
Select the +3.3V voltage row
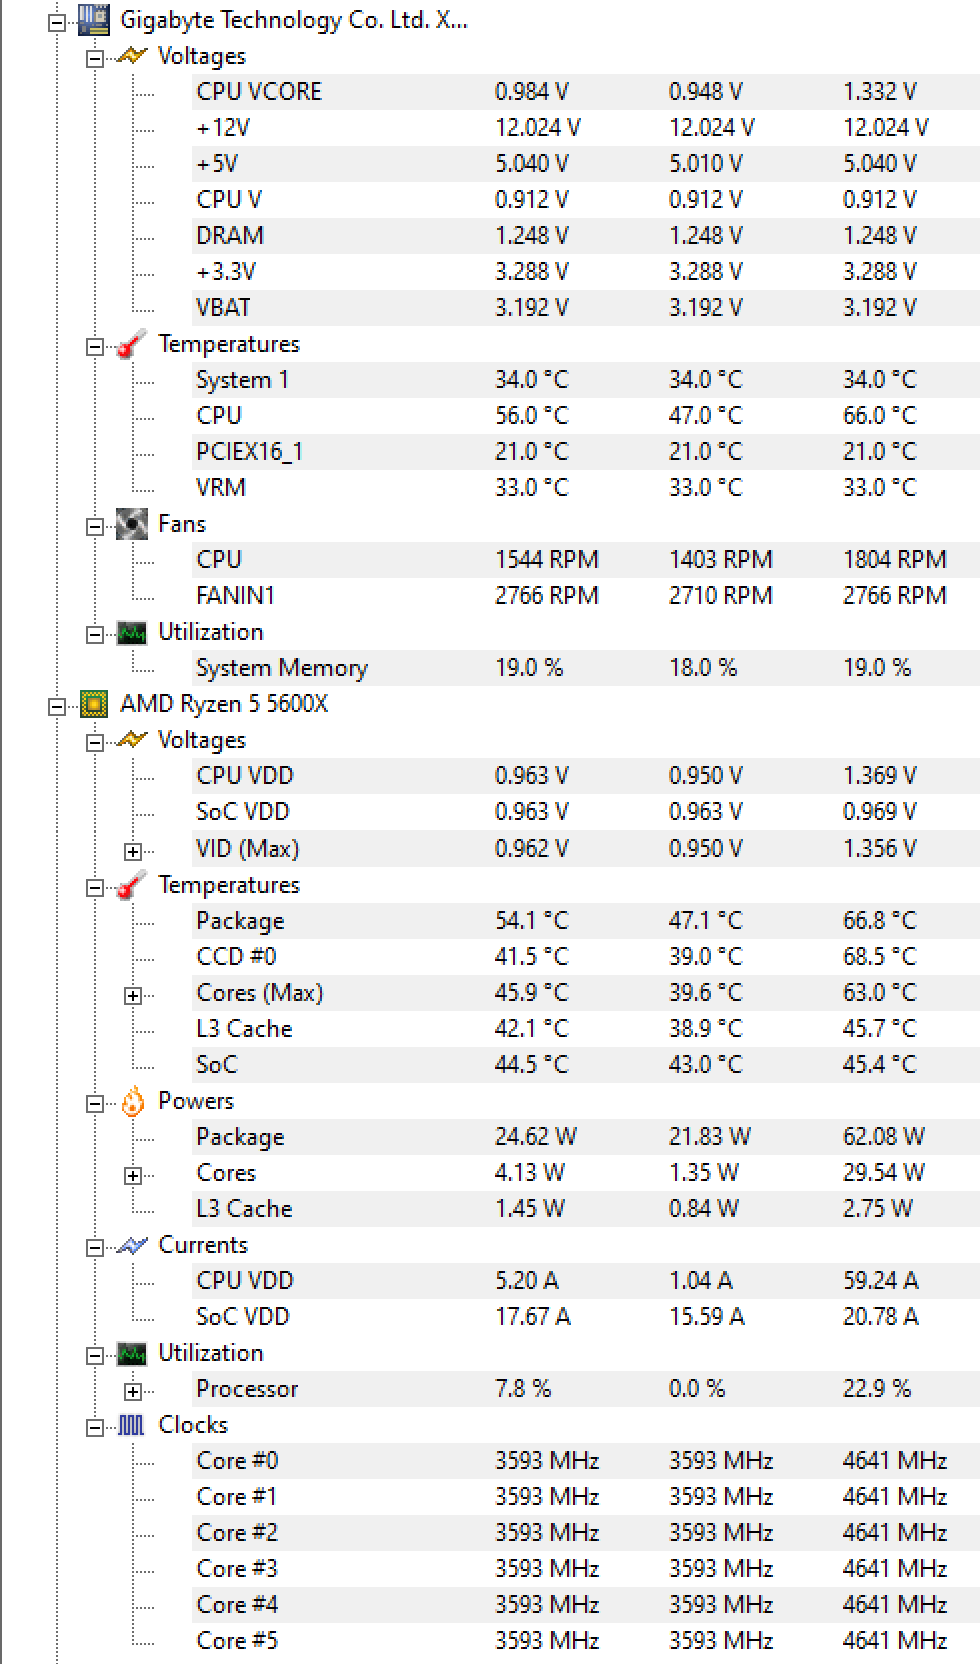[x=586, y=272]
